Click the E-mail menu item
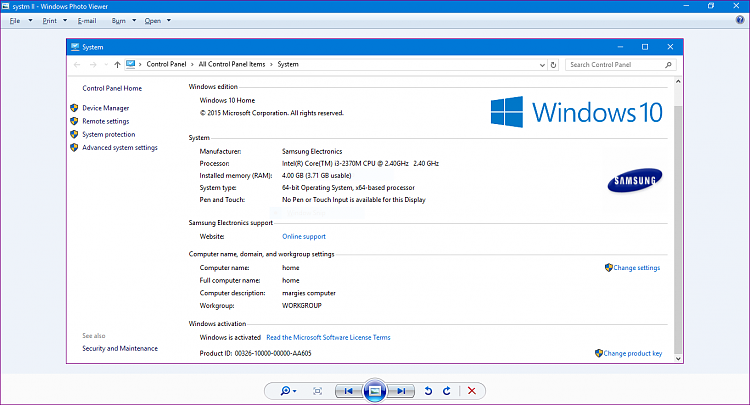 [x=87, y=21]
